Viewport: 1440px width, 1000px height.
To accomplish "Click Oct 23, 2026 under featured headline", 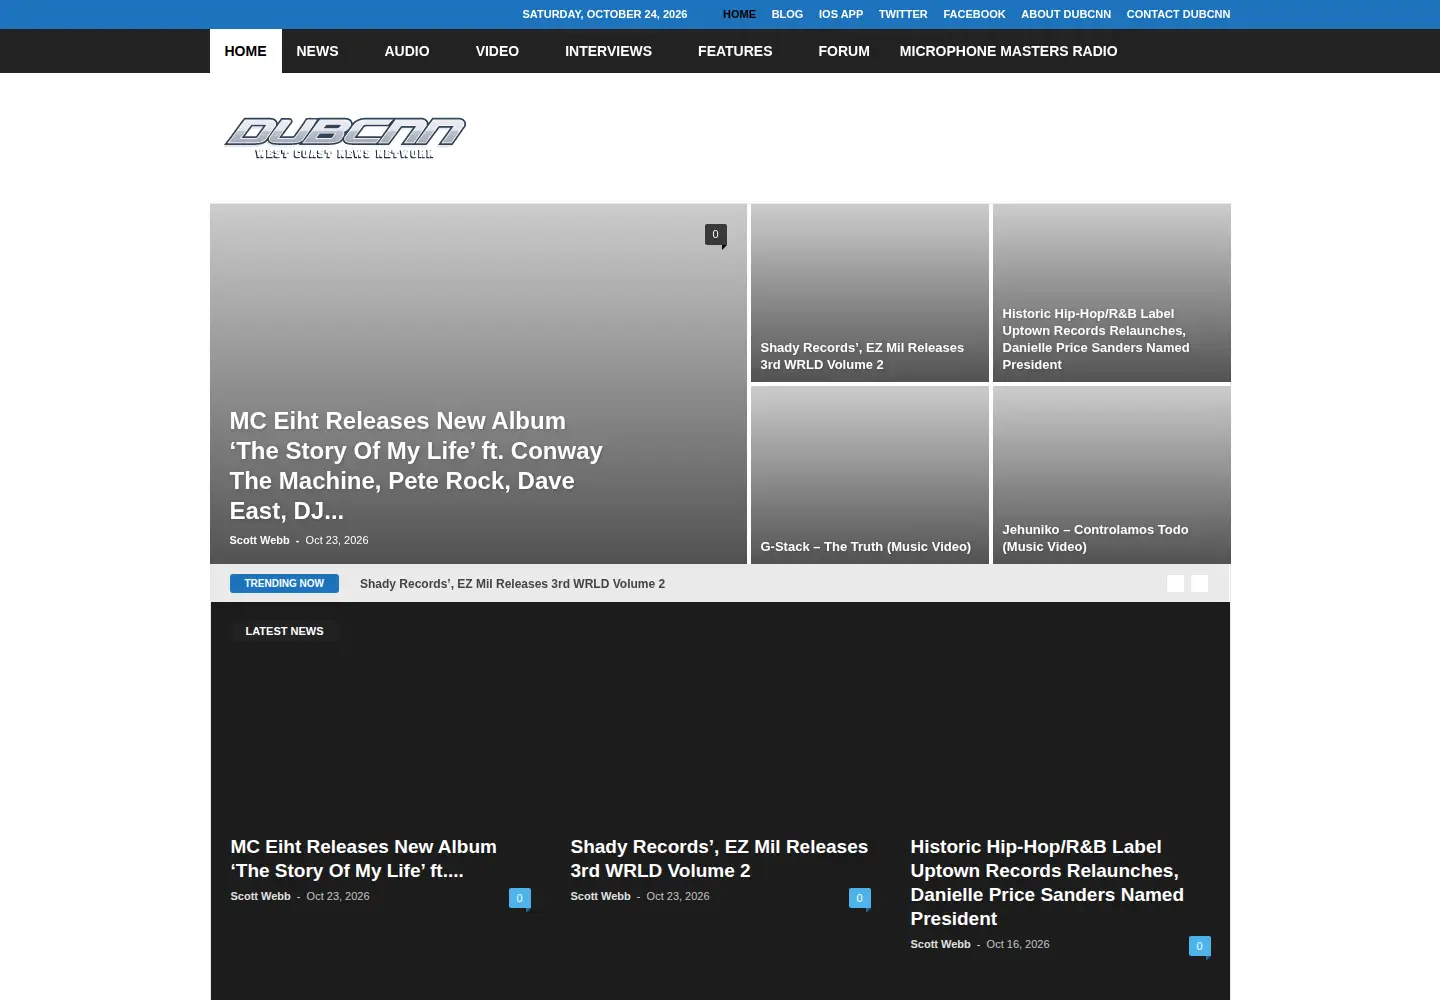I will point(337,540).
